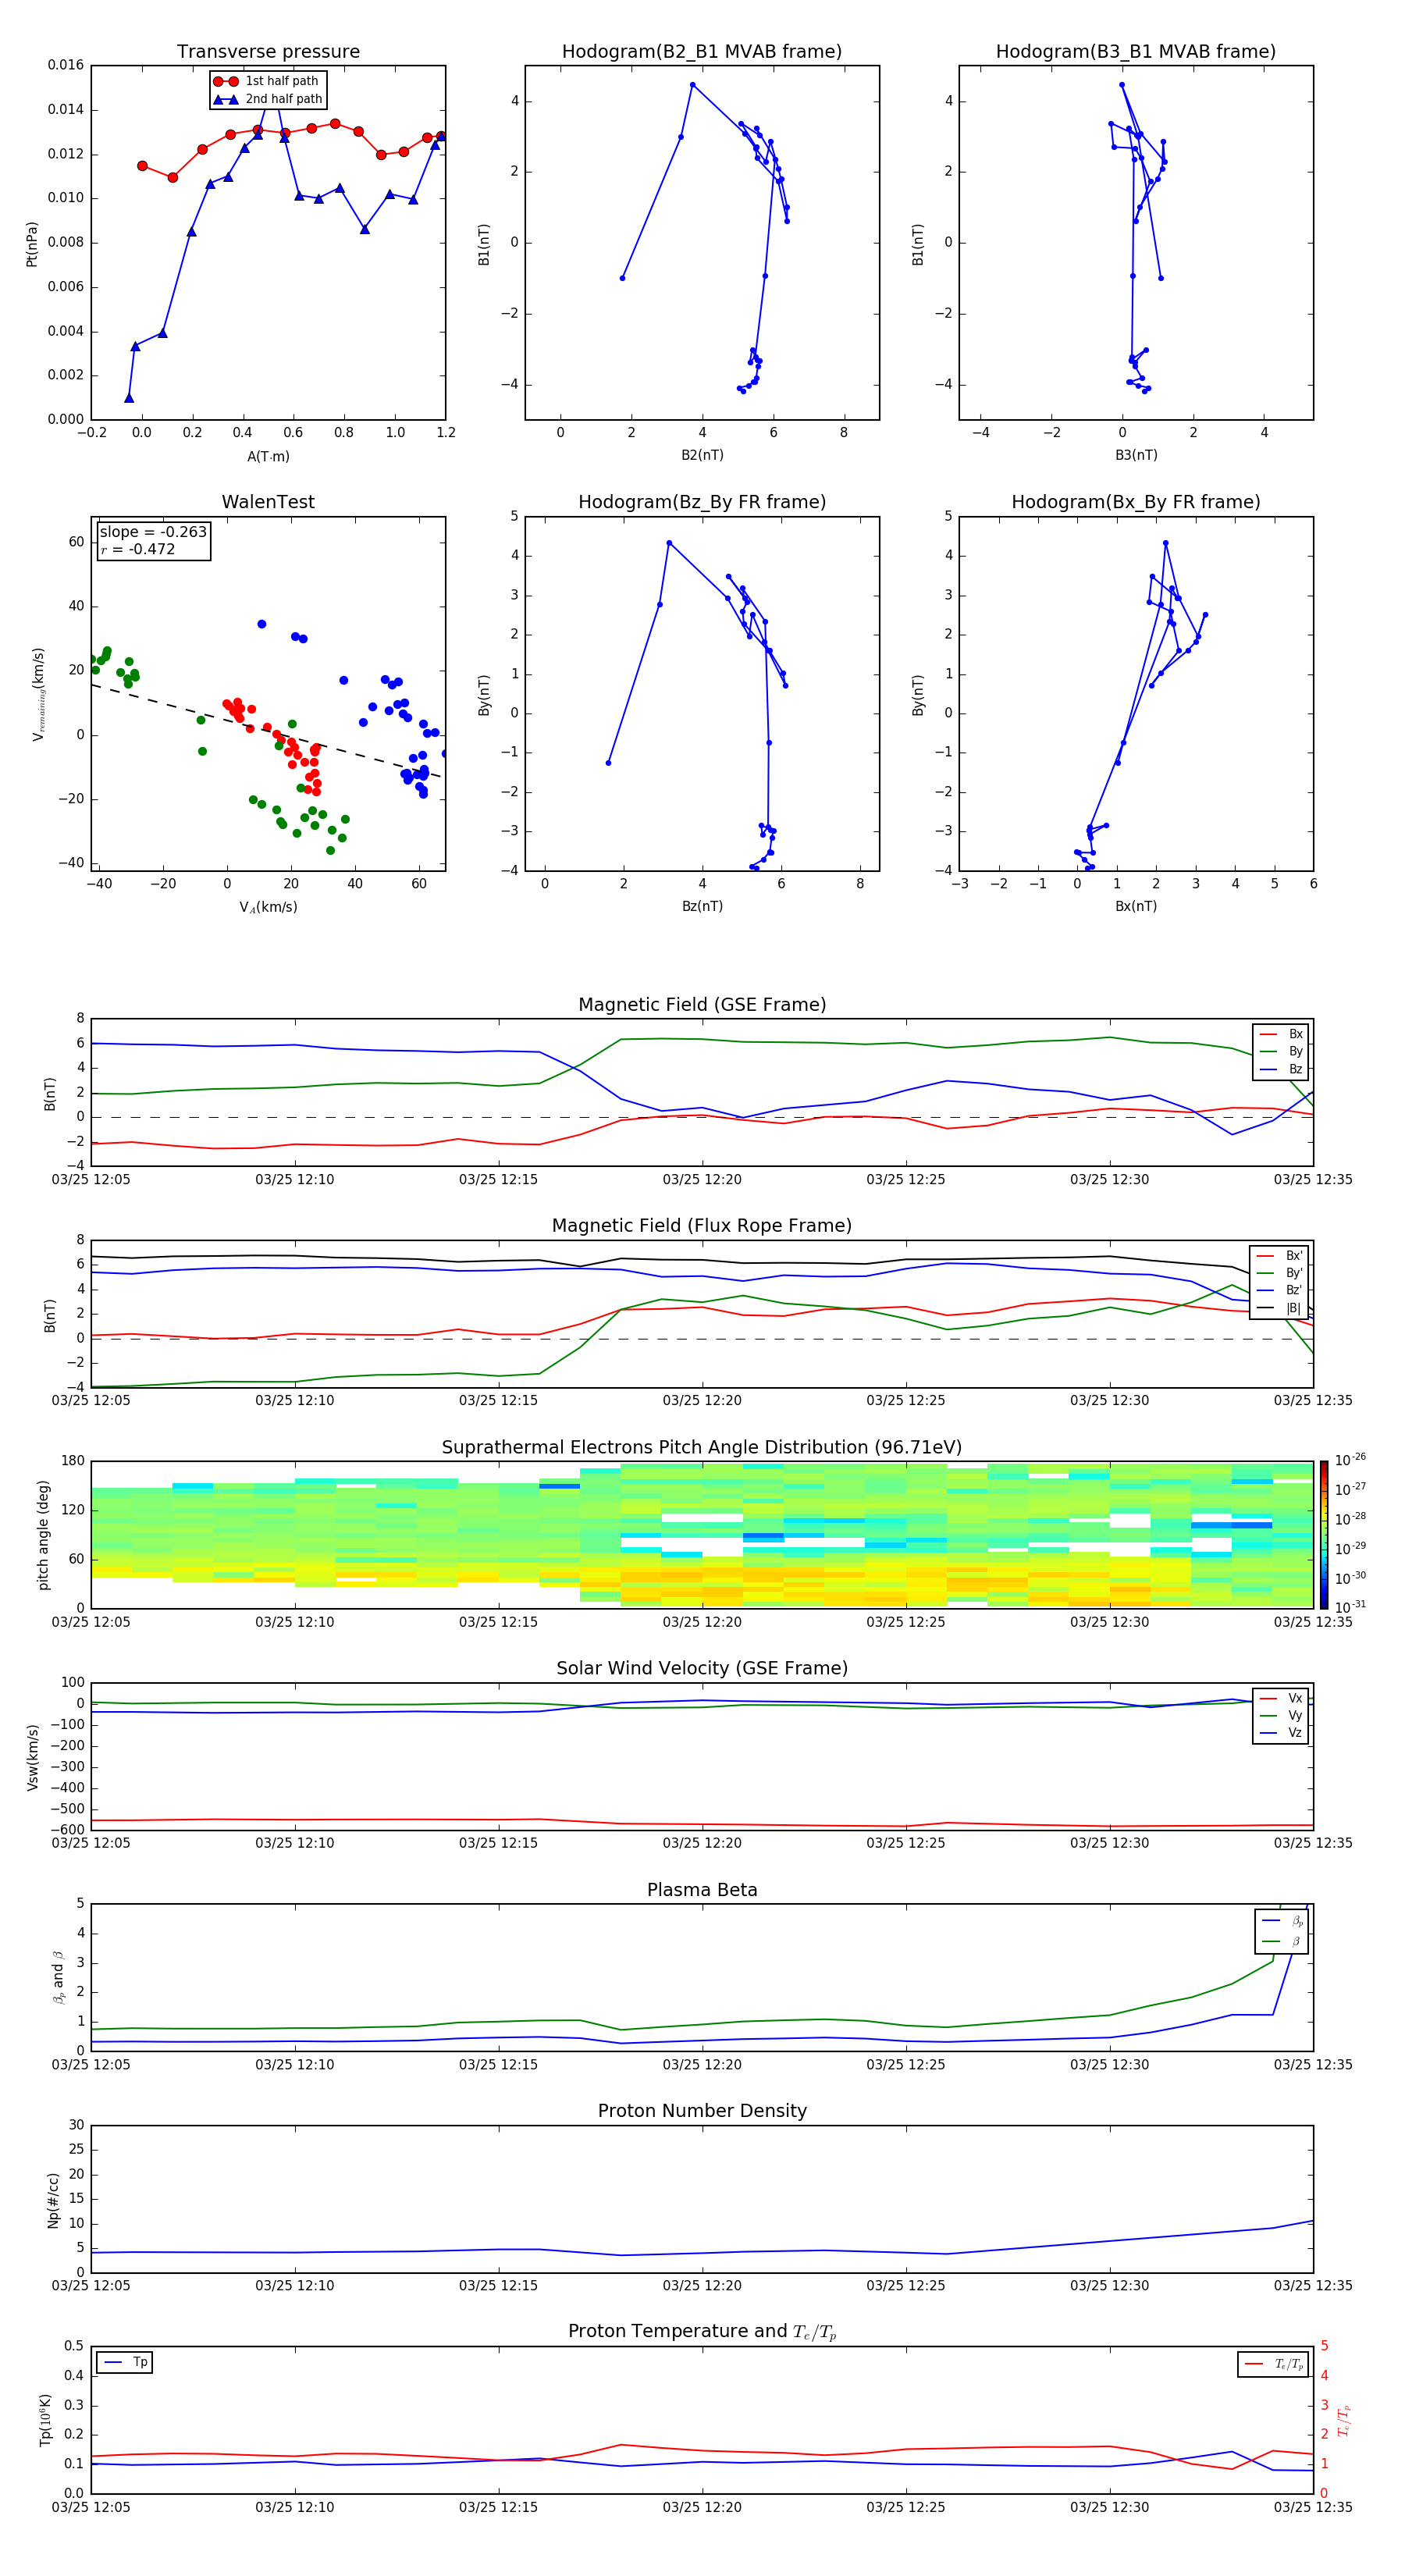Click the "Bx'" legend entry in flux rope plot
This screenshot has width=1405, height=2576.
point(1279,1256)
